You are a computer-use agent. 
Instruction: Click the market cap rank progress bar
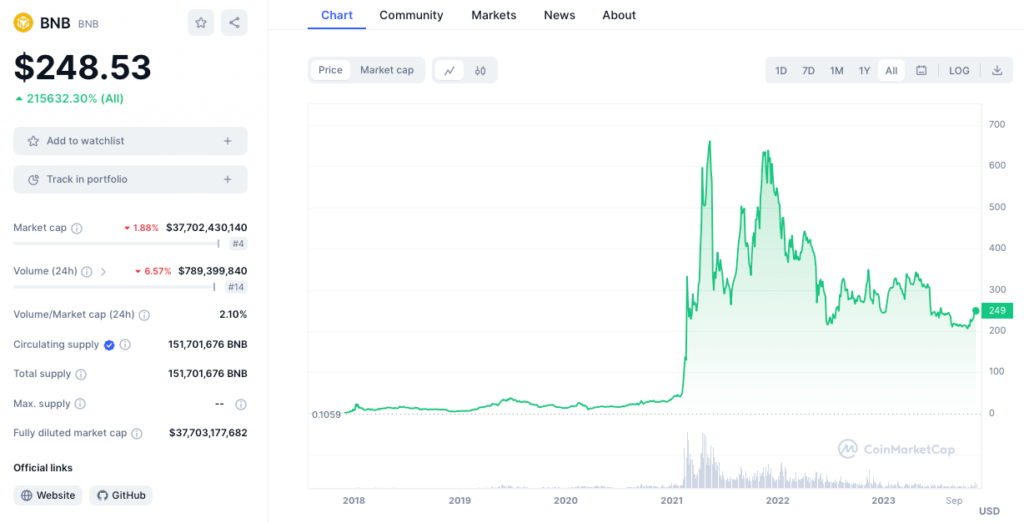point(116,244)
